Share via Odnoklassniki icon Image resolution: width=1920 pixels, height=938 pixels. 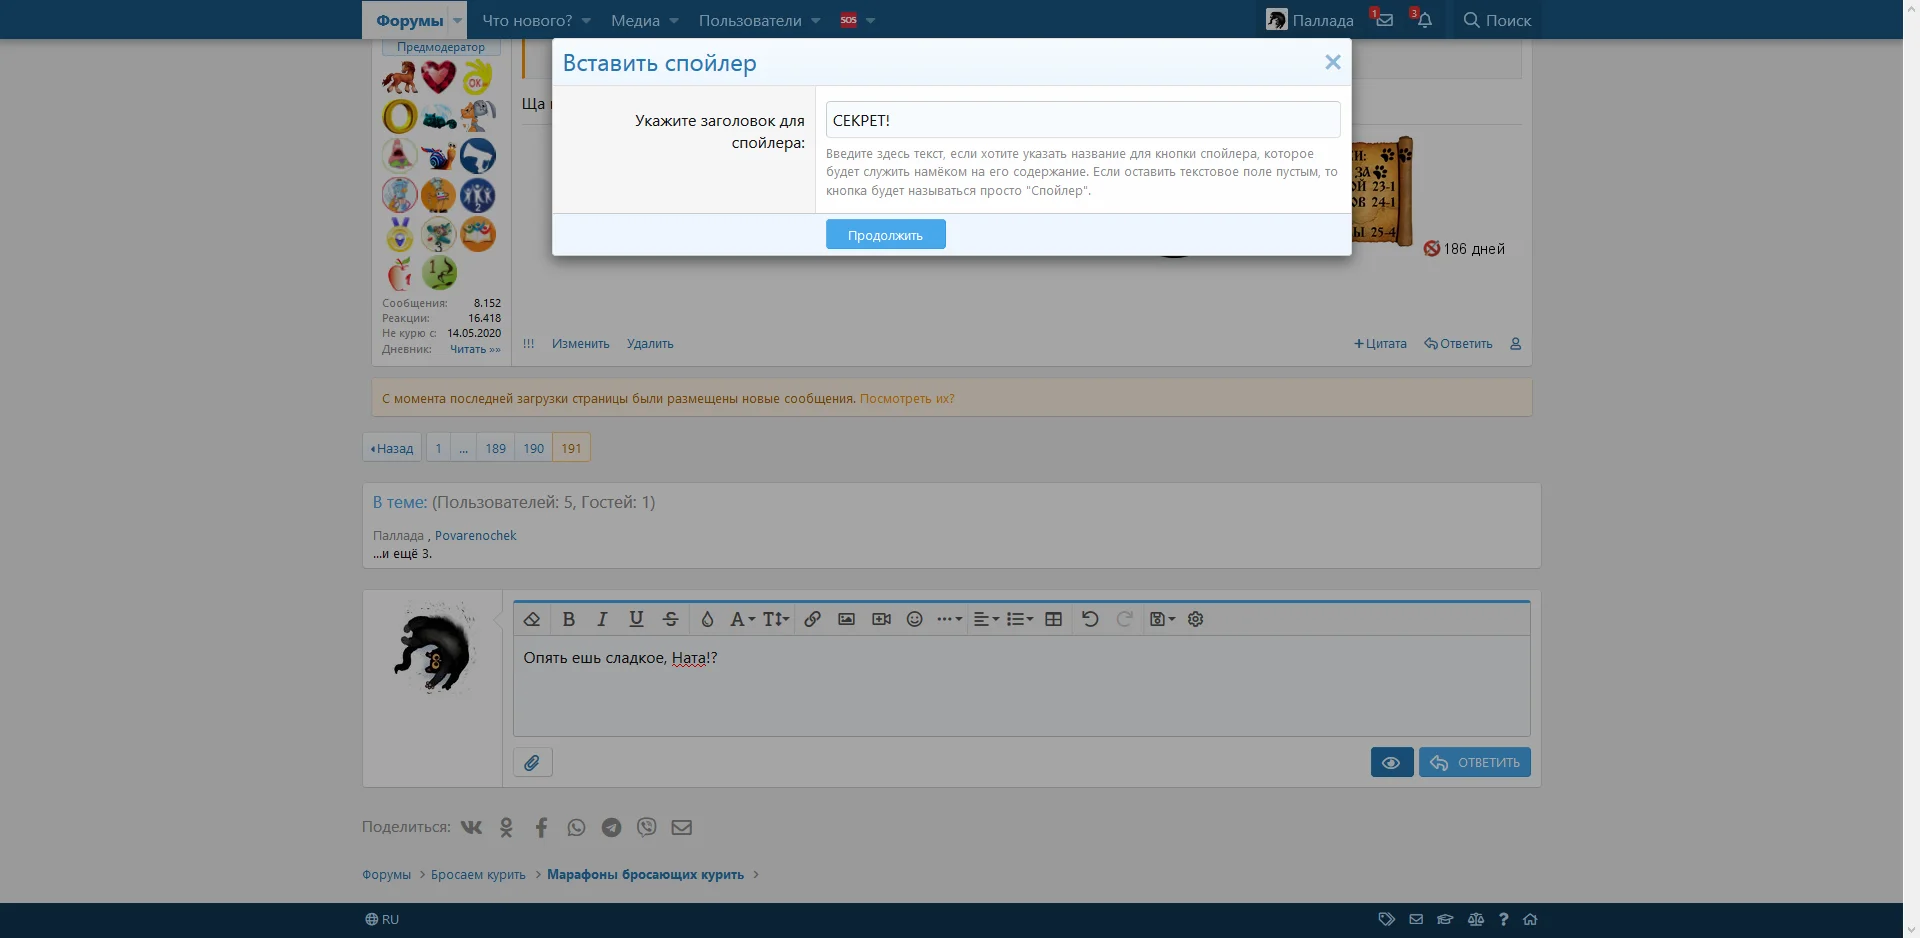click(x=506, y=827)
